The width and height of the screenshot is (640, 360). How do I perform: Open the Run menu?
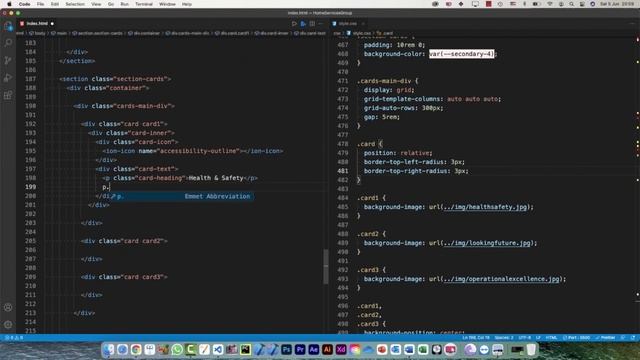(x=124, y=4)
